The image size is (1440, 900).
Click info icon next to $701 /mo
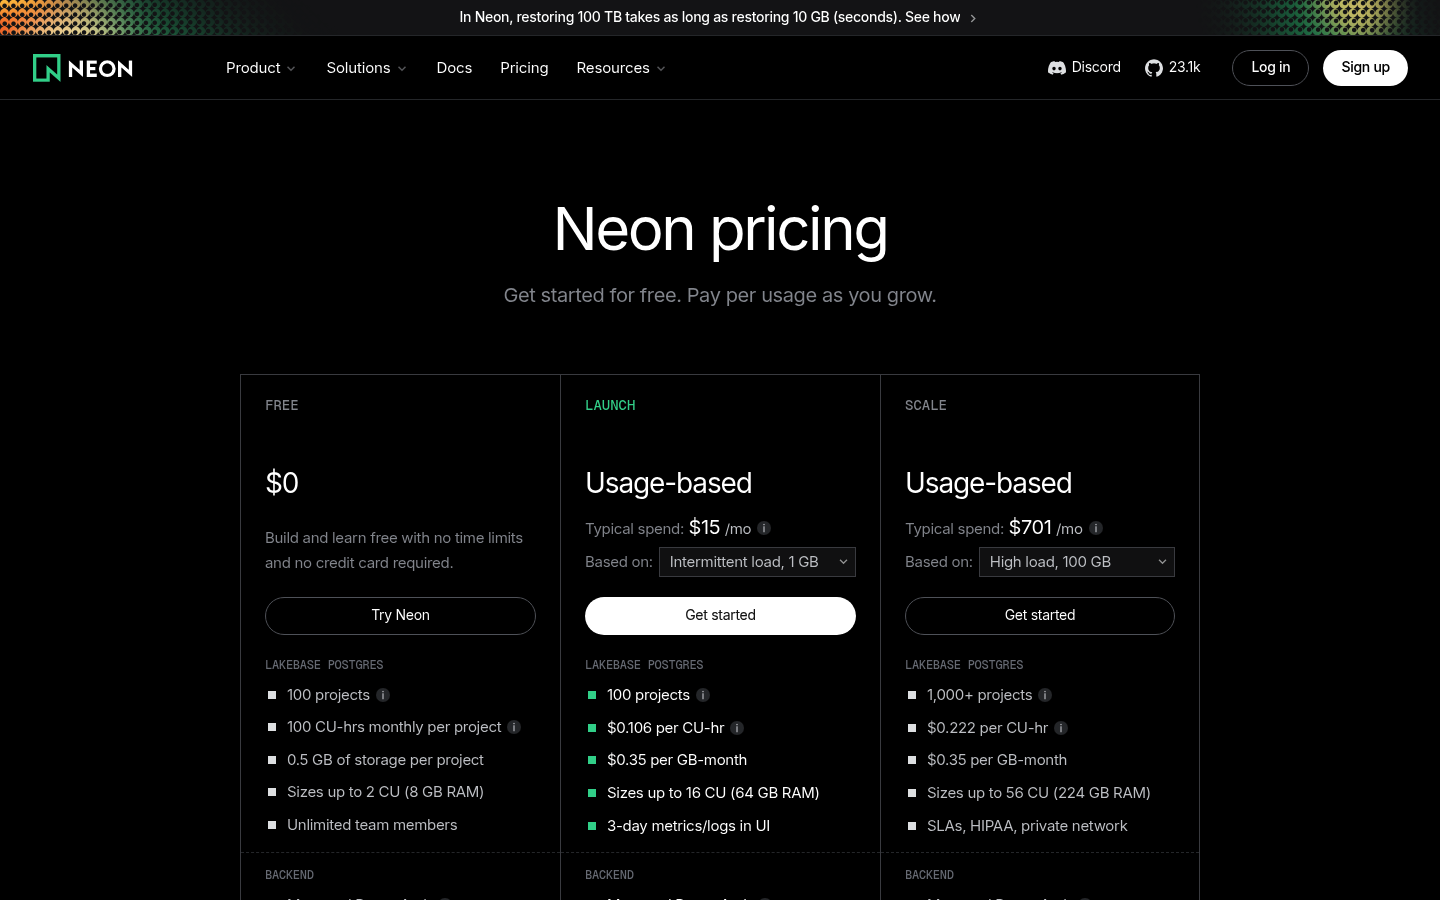(x=1096, y=528)
